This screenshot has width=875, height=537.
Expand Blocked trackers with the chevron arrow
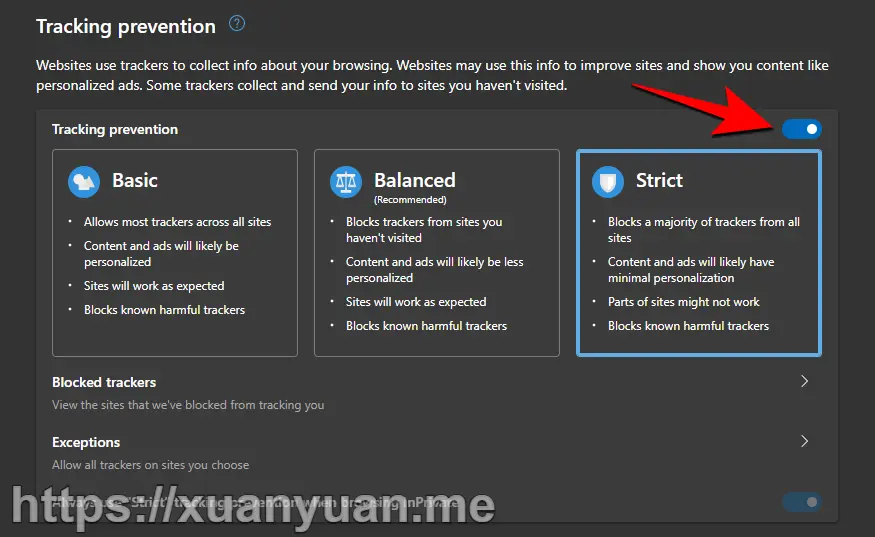(x=804, y=381)
